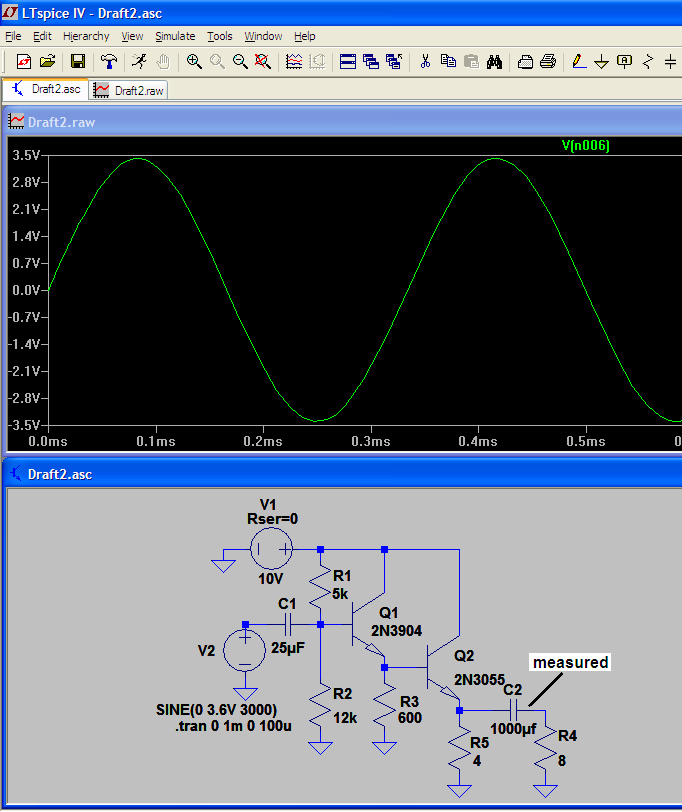Click the V(n006) trace label
The image size is (682, 812).
click(586, 146)
